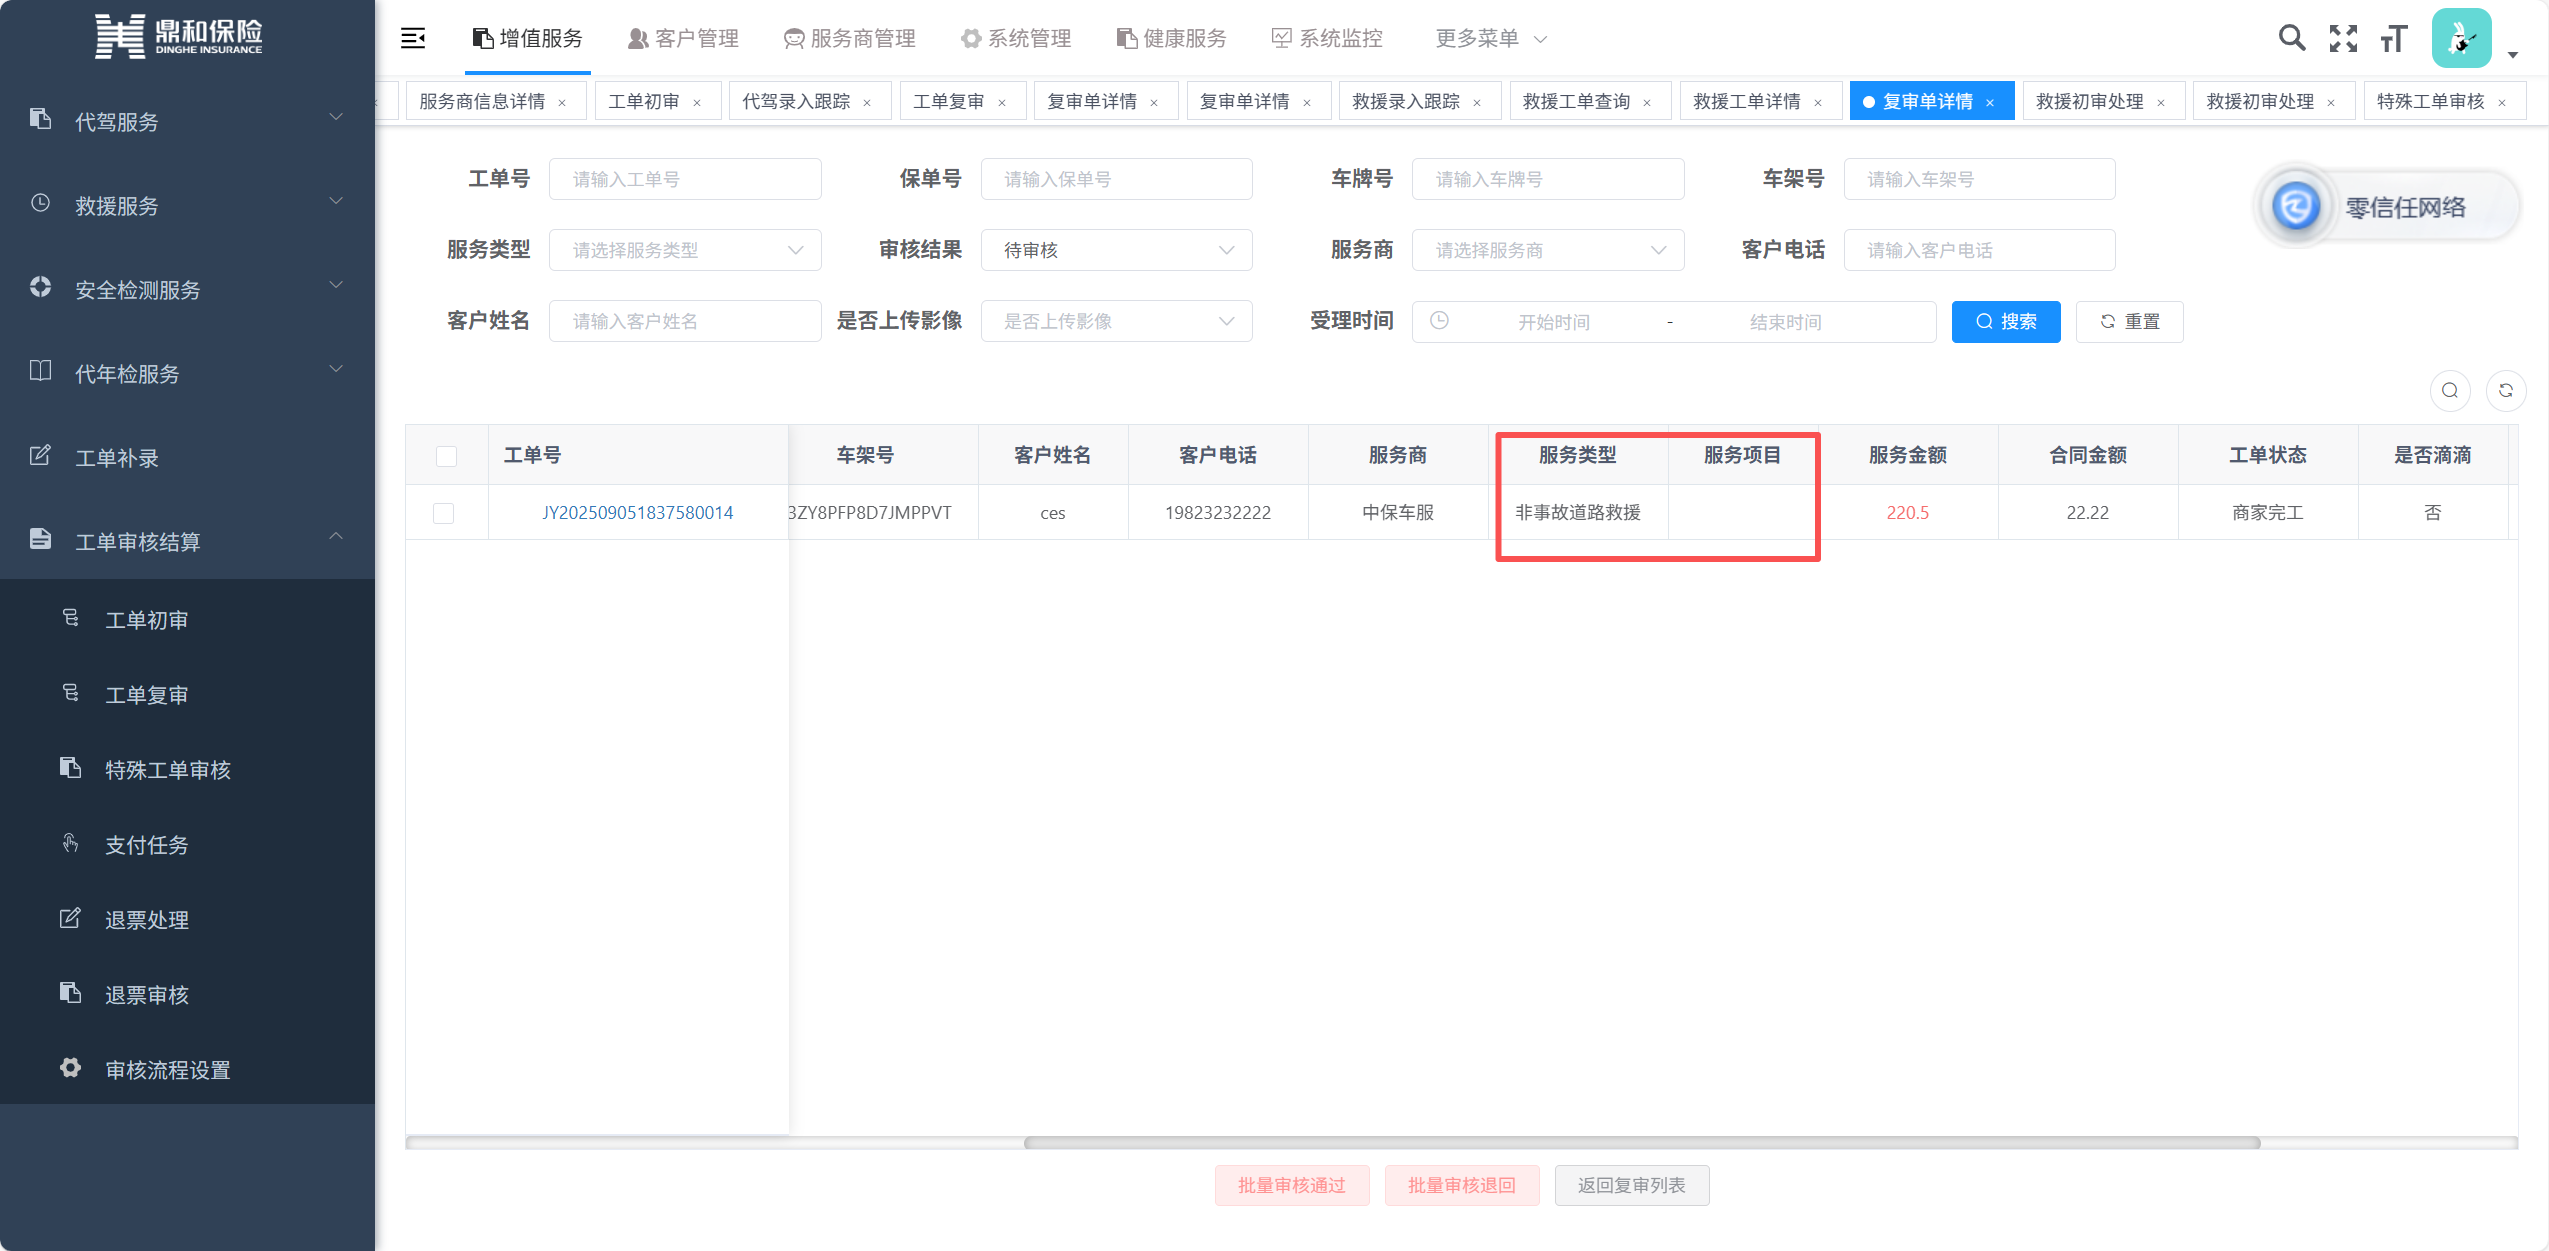
Task: Click the sidebar collapse hamburger icon
Action: tap(412, 39)
